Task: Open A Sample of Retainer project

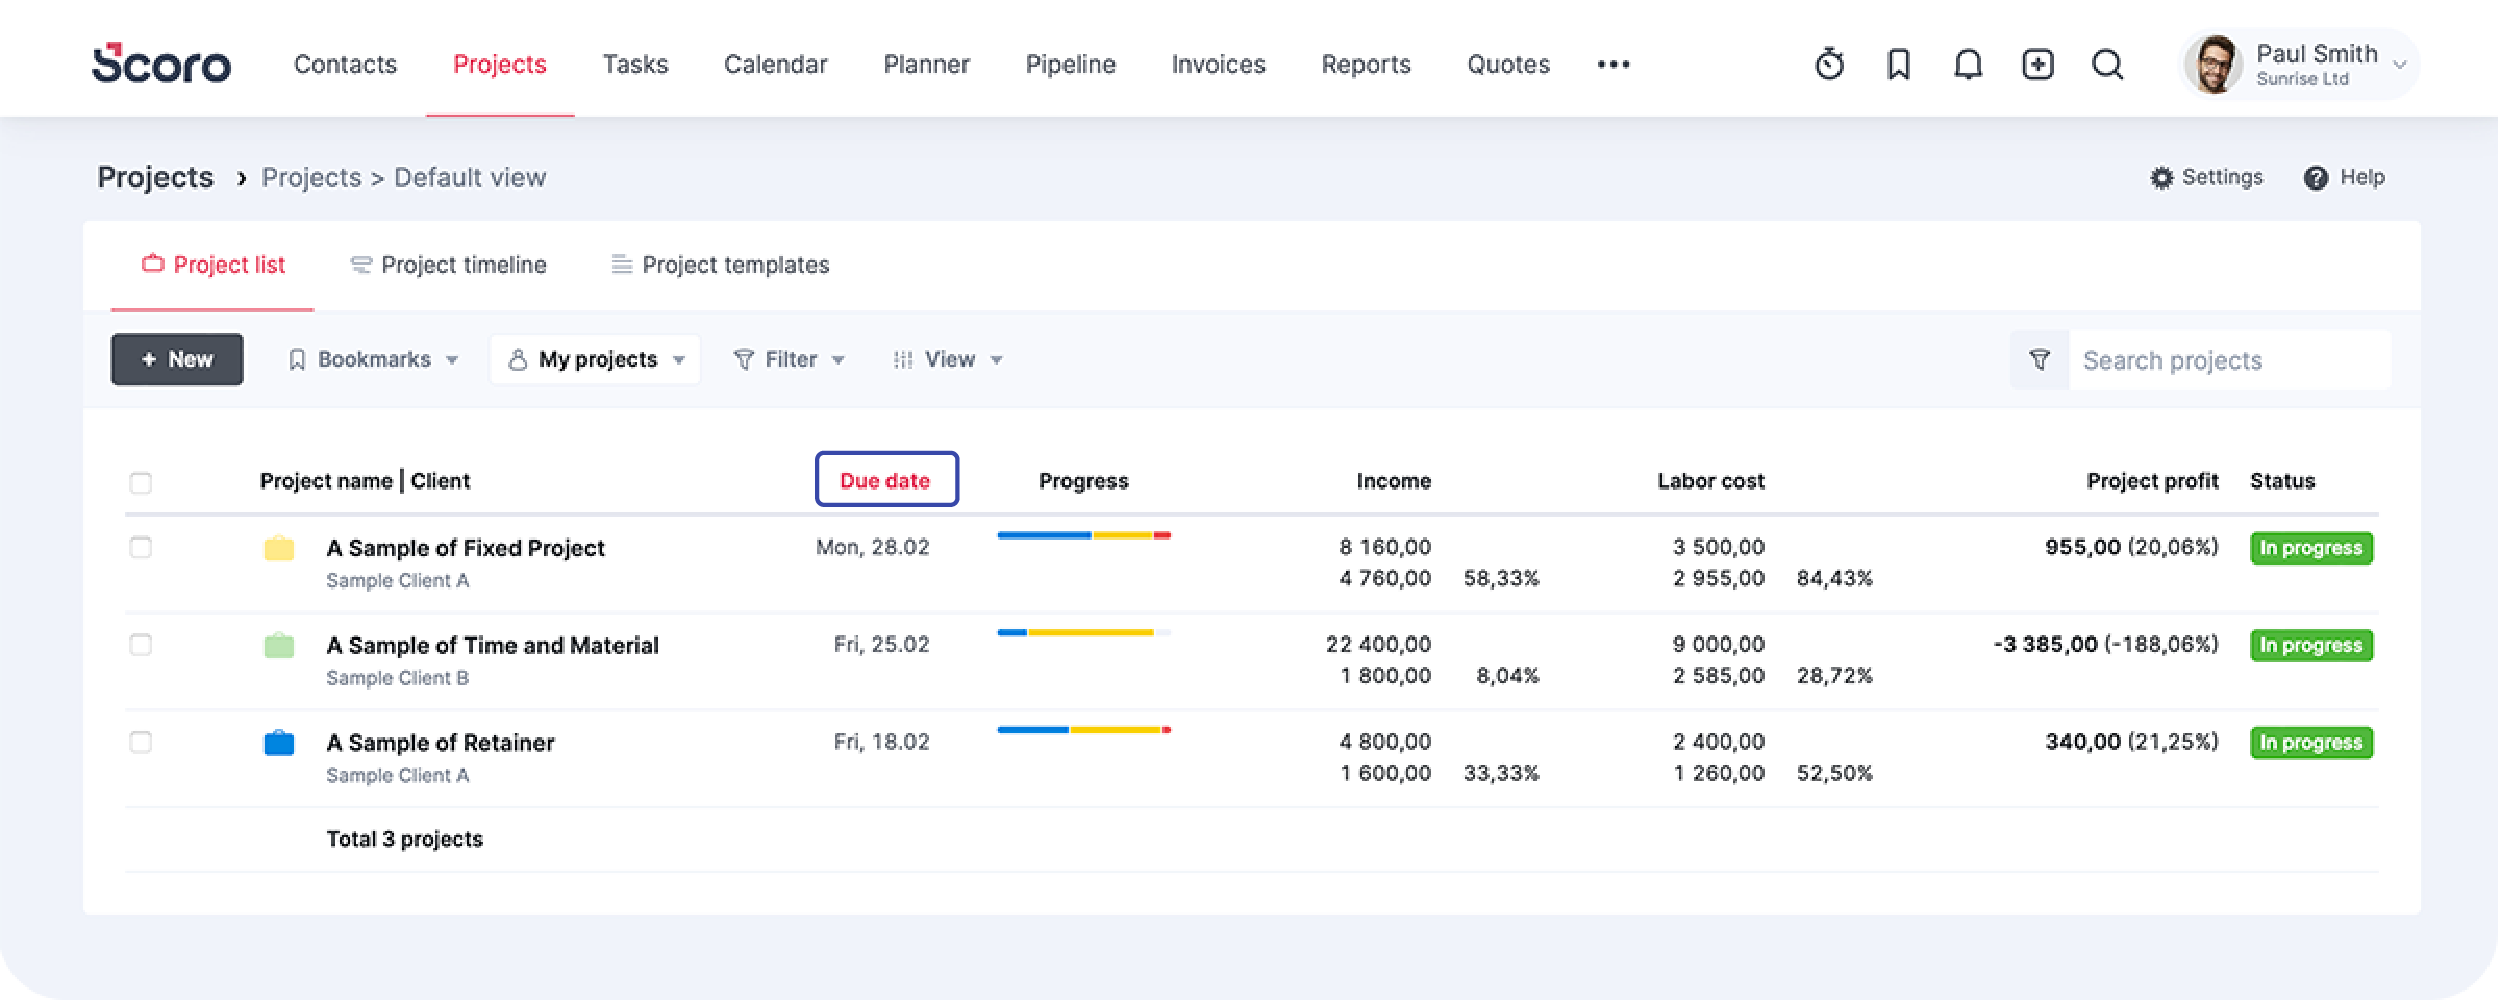Action: 440,742
